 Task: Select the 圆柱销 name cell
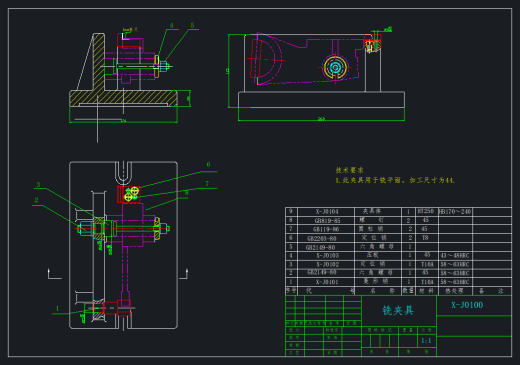click(371, 229)
